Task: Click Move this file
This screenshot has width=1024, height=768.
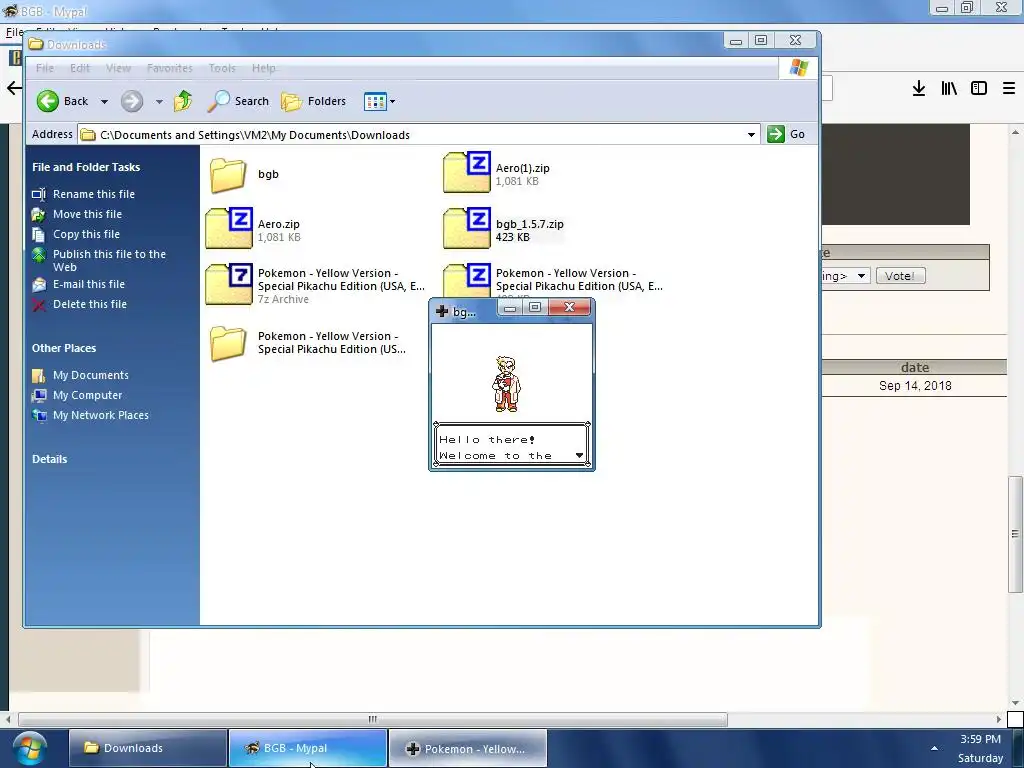Action: [87, 214]
